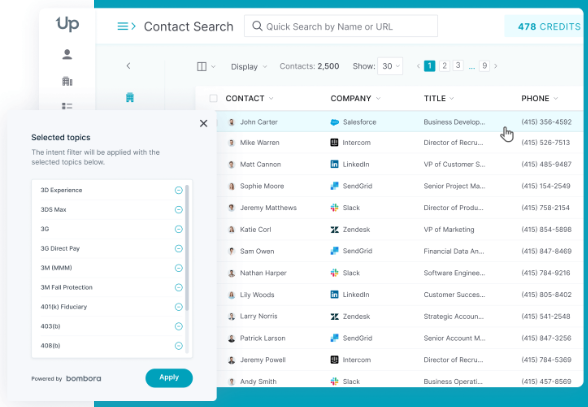Image resolution: width=588 pixels, height=407 pixels.
Task: Click the previous page arrow
Action: click(418, 66)
